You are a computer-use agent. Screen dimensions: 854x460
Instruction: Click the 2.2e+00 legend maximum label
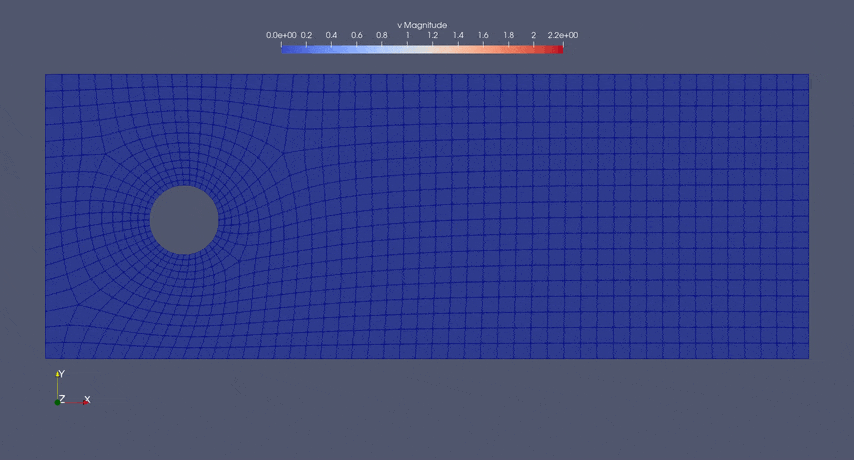[563, 36]
